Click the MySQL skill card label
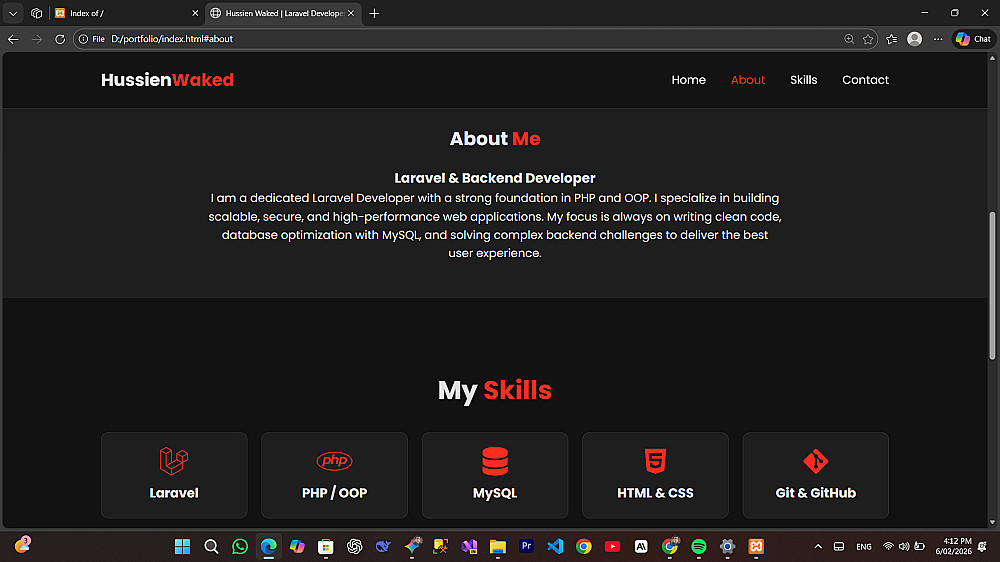The height and width of the screenshot is (562, 1000). (x=495, y=492)
